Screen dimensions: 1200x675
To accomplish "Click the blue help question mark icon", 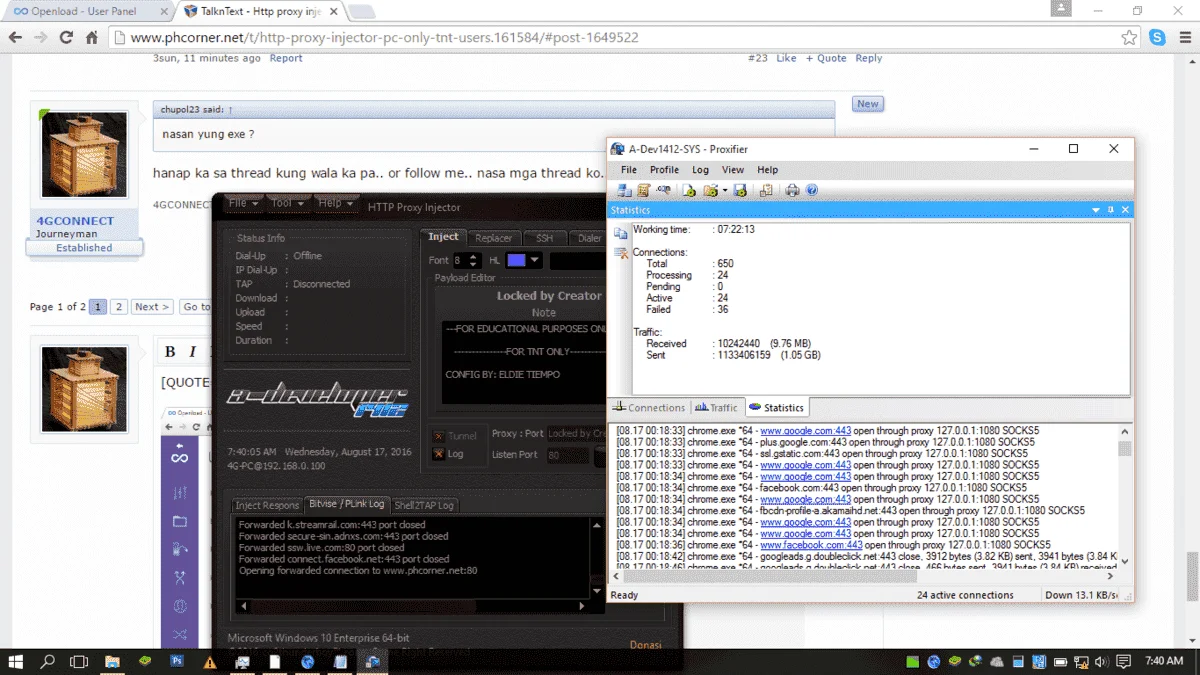I will 812,190.
